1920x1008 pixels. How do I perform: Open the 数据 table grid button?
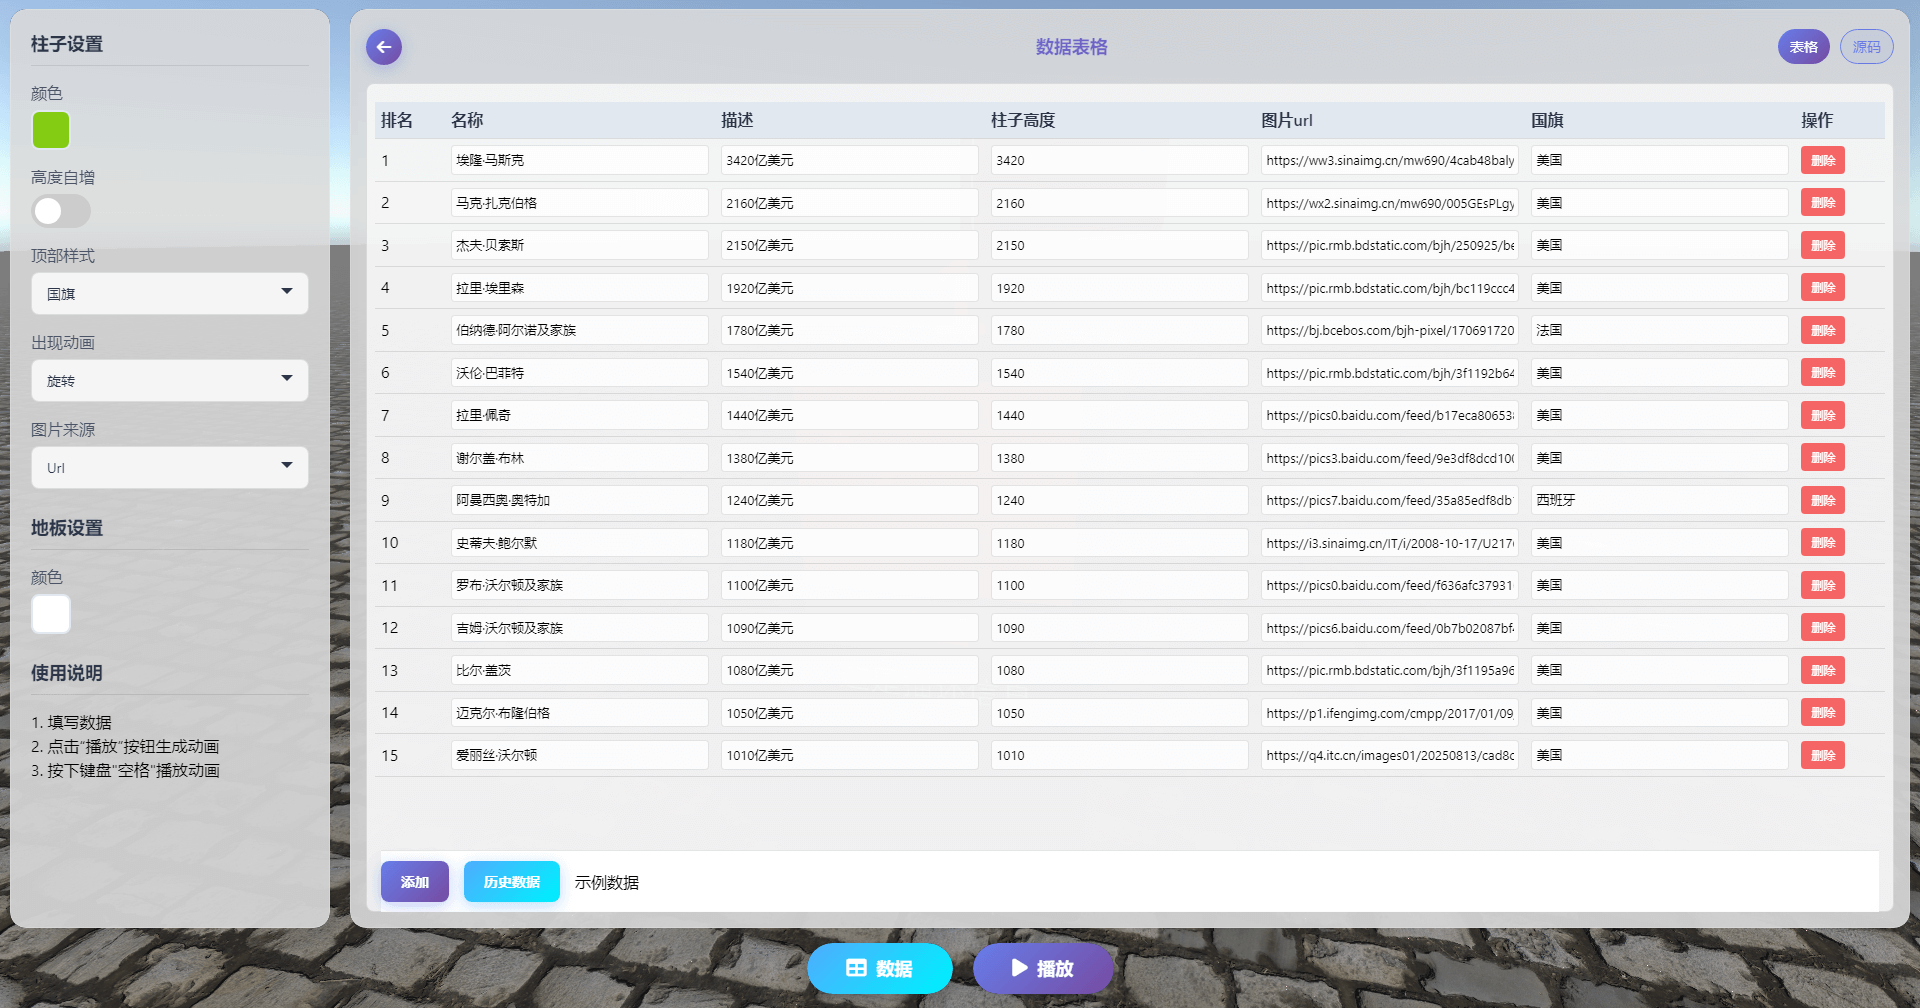(879, 968)
